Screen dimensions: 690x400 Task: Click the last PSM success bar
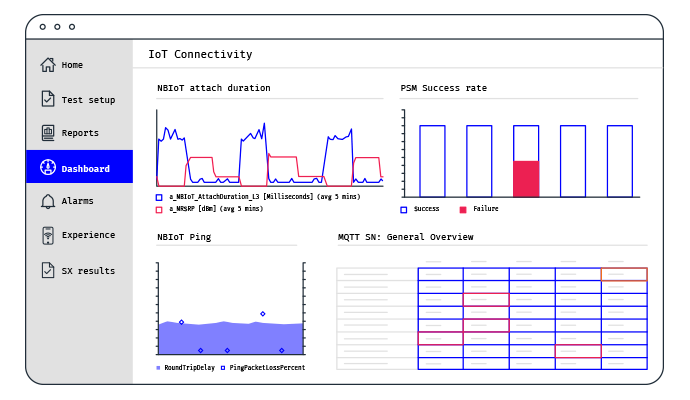(620, 161)
